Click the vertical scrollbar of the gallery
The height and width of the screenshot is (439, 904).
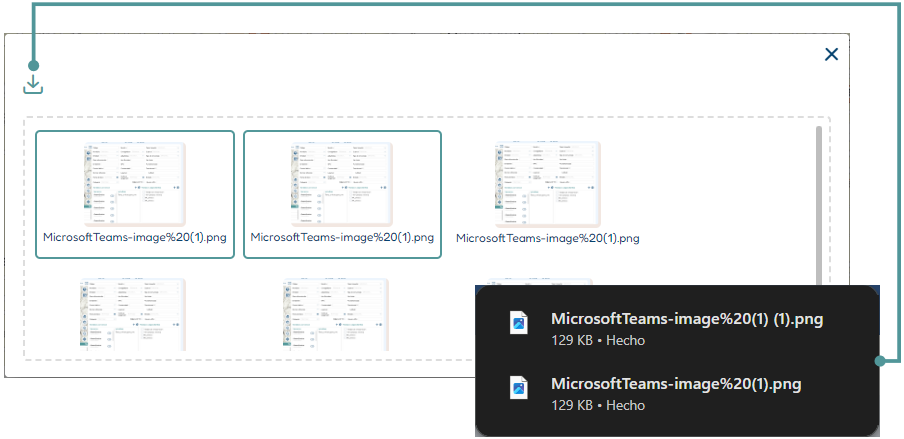819,205
